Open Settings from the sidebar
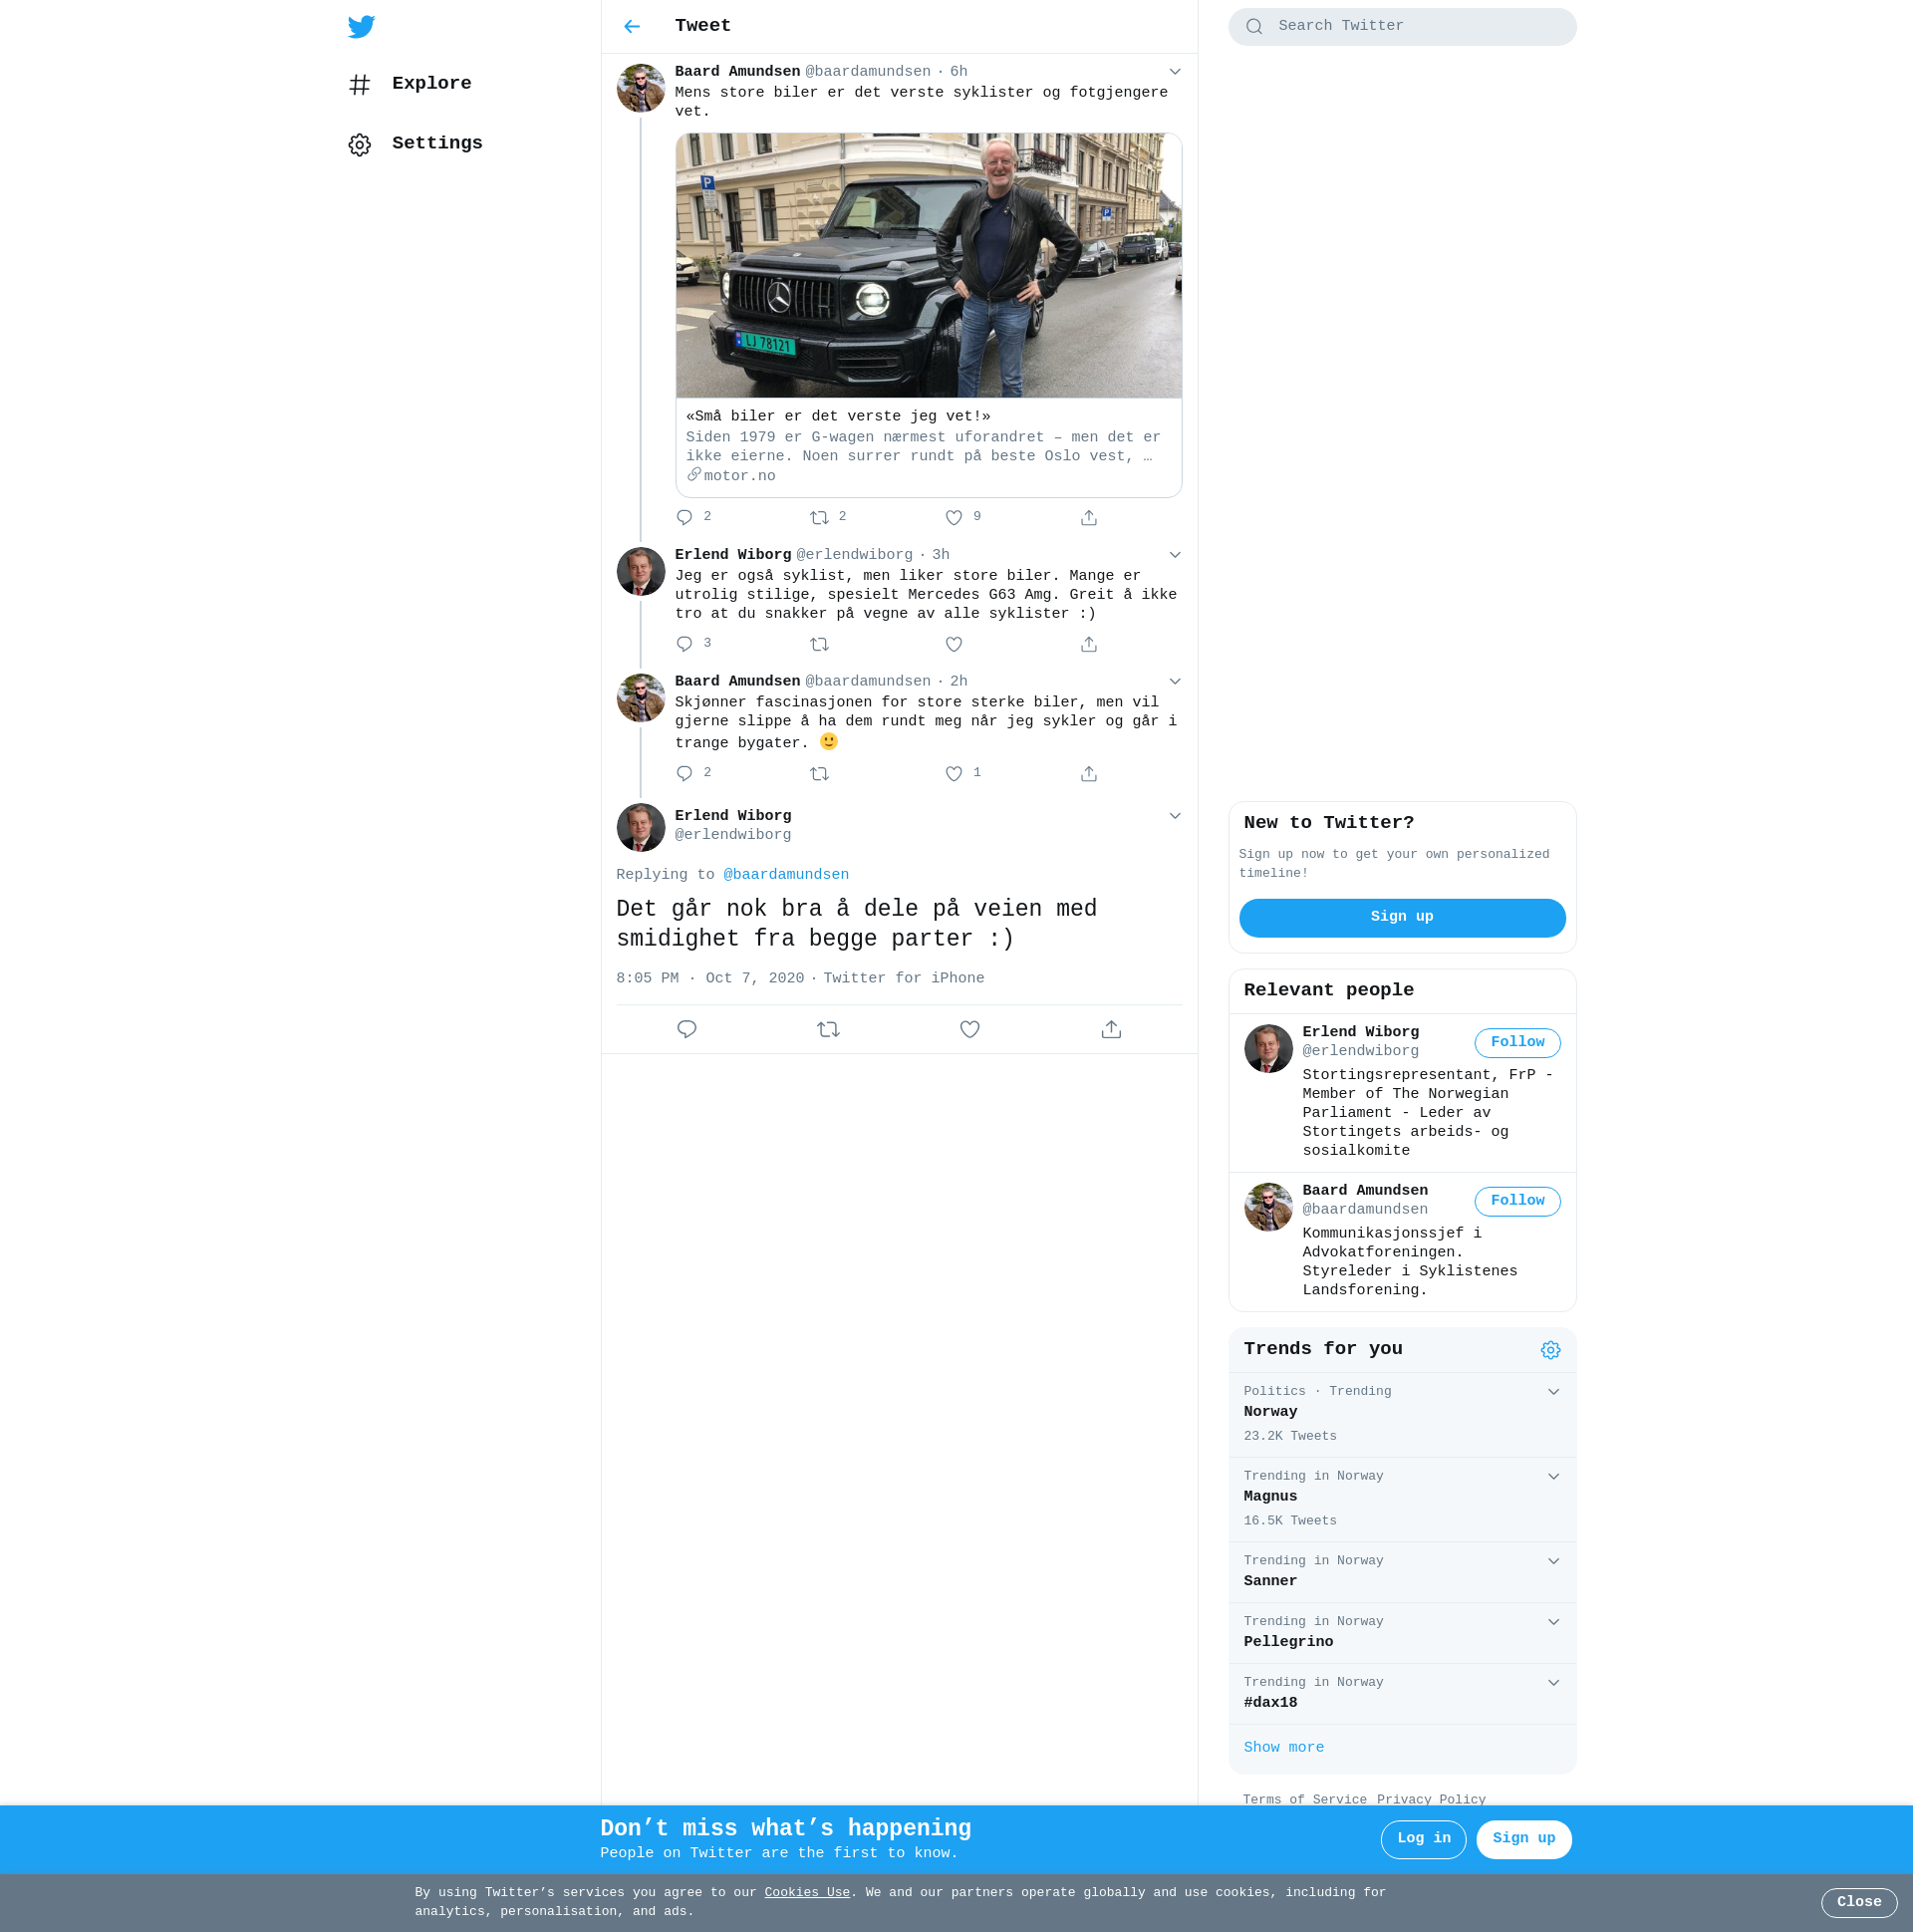Screen dimensions: 1913x1932 (x=415, y=144)
